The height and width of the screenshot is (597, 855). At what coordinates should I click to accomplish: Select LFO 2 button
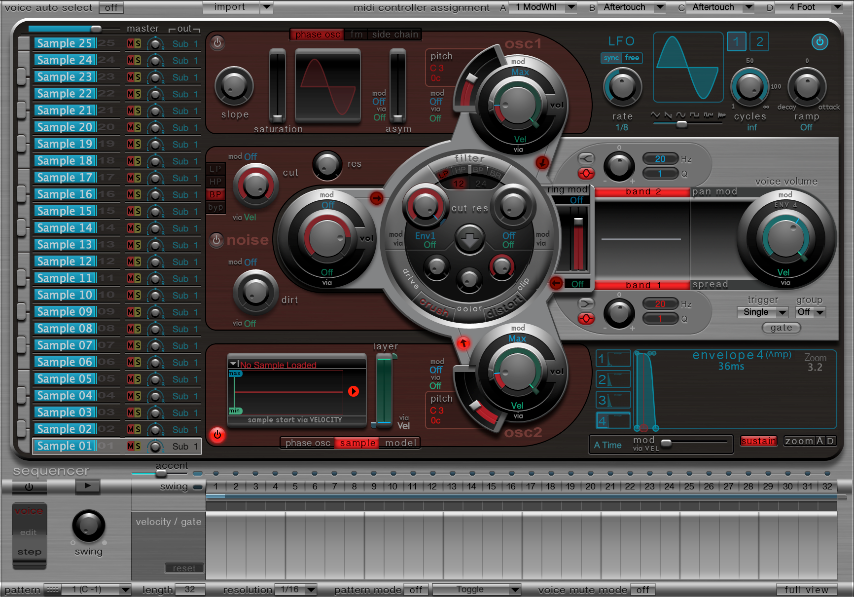point(760,41)
